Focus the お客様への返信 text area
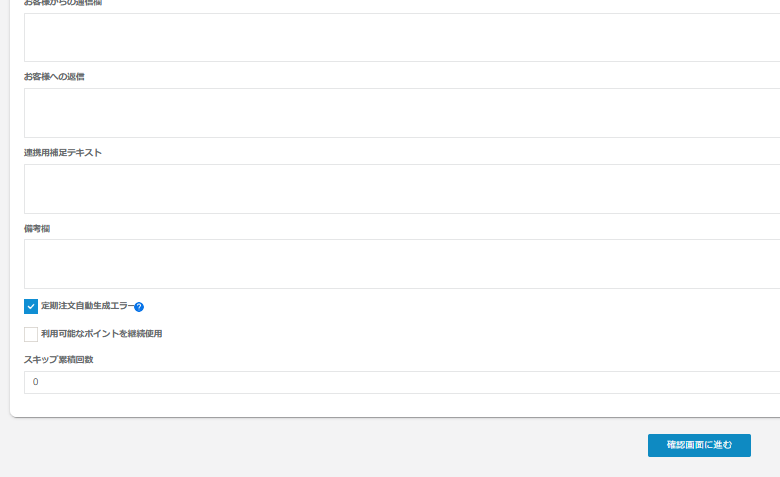 pyautogui.click(x=400, y=113)
